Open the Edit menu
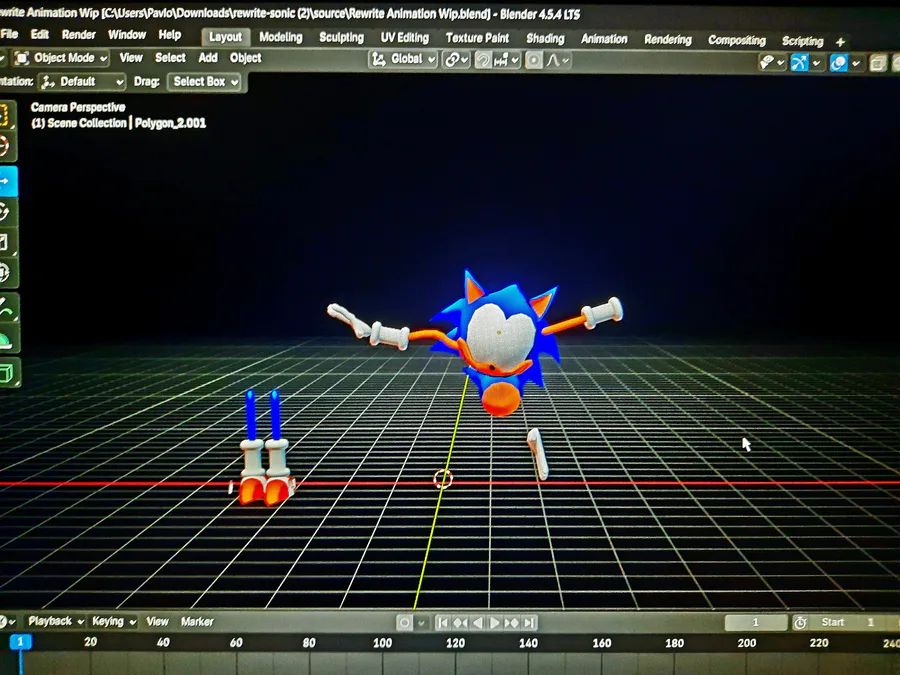The width and height of the screenshot is (900, 675). (x=40, y=34)
